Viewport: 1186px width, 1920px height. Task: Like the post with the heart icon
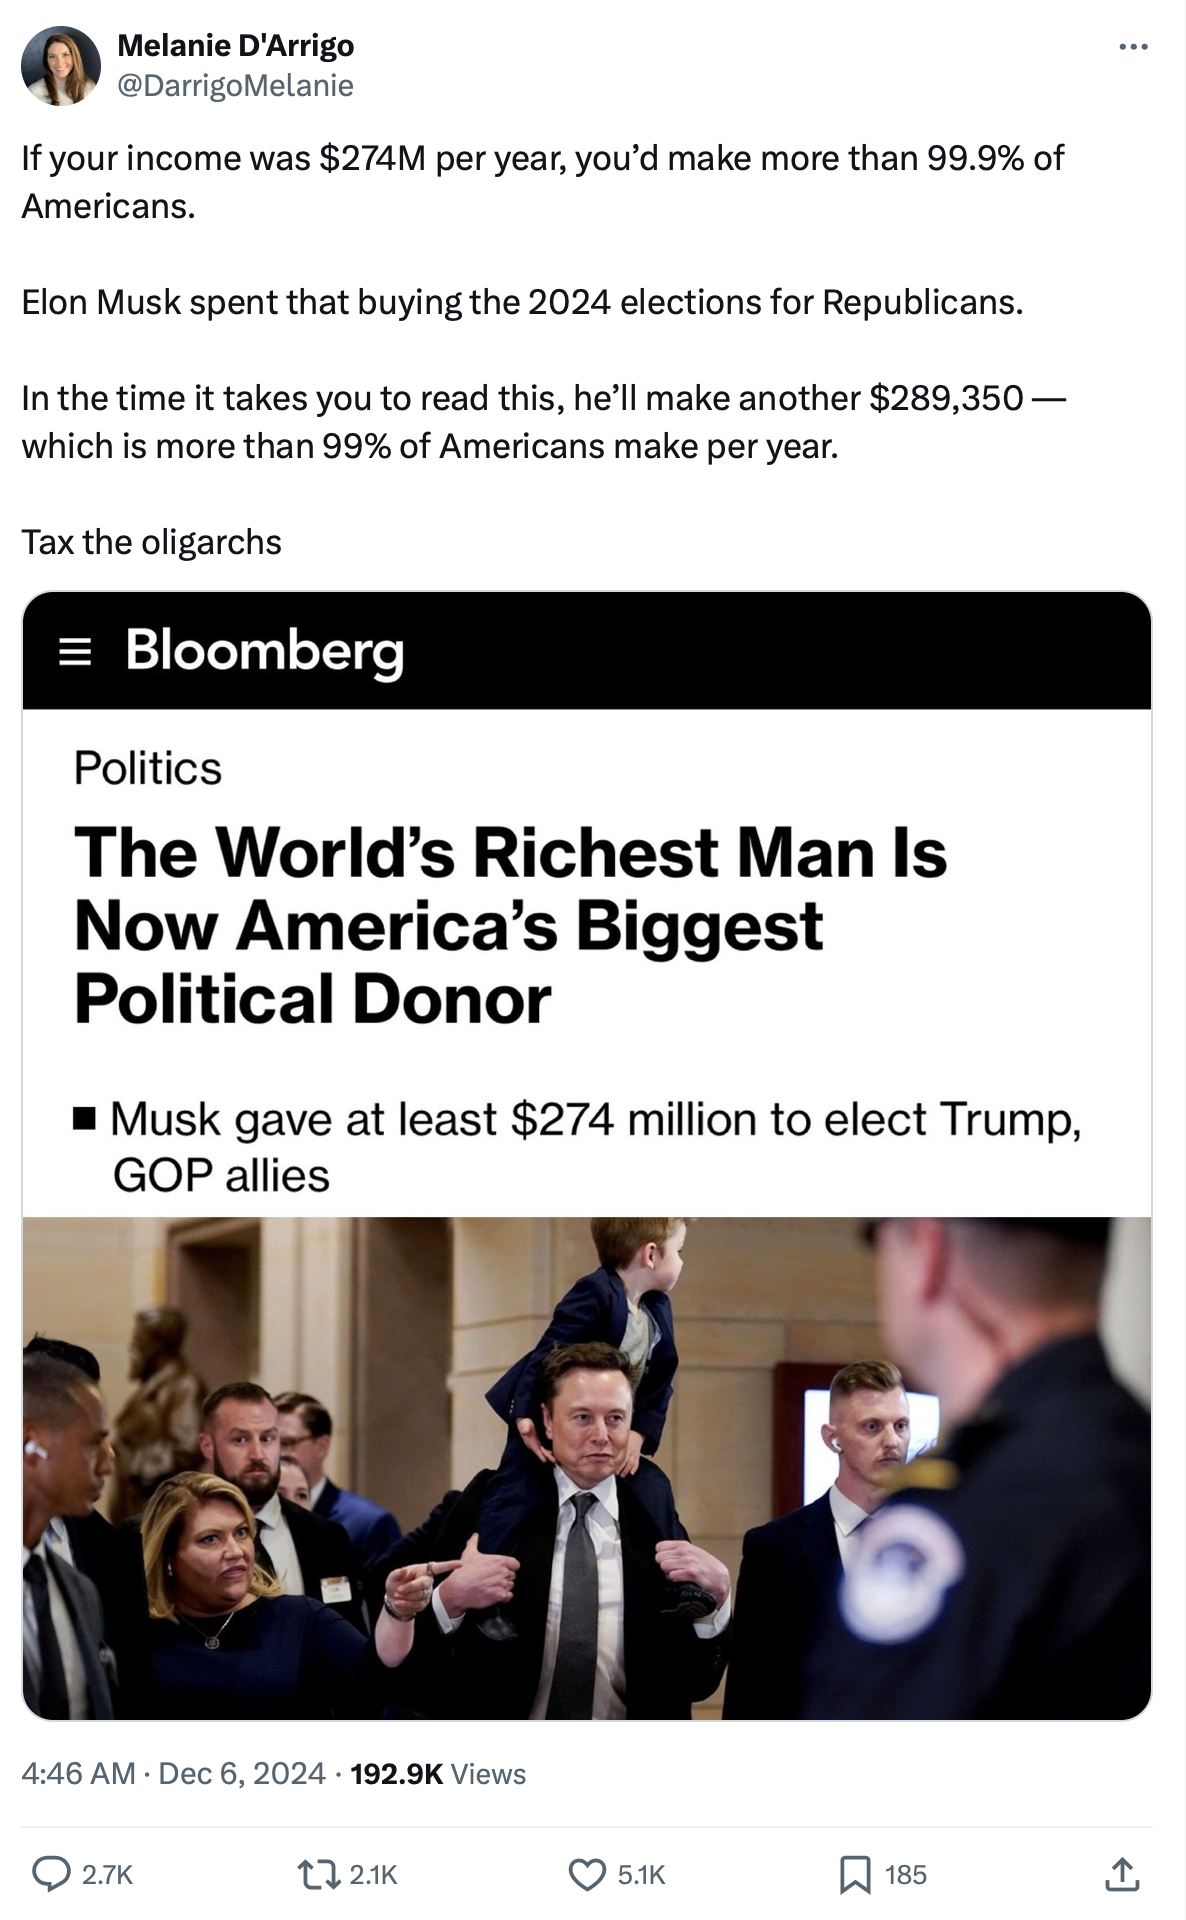pyautogui.click(x=587, y=1874)
